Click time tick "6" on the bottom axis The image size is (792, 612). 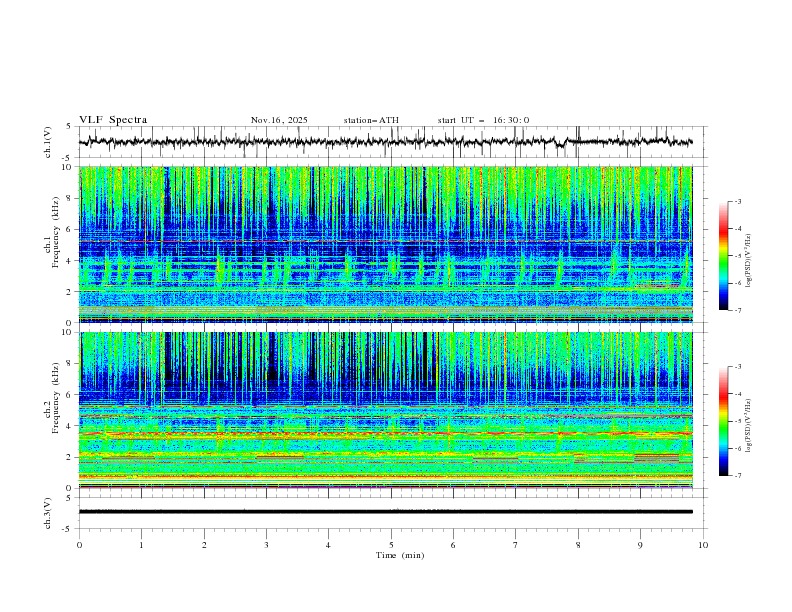[453, 545]
